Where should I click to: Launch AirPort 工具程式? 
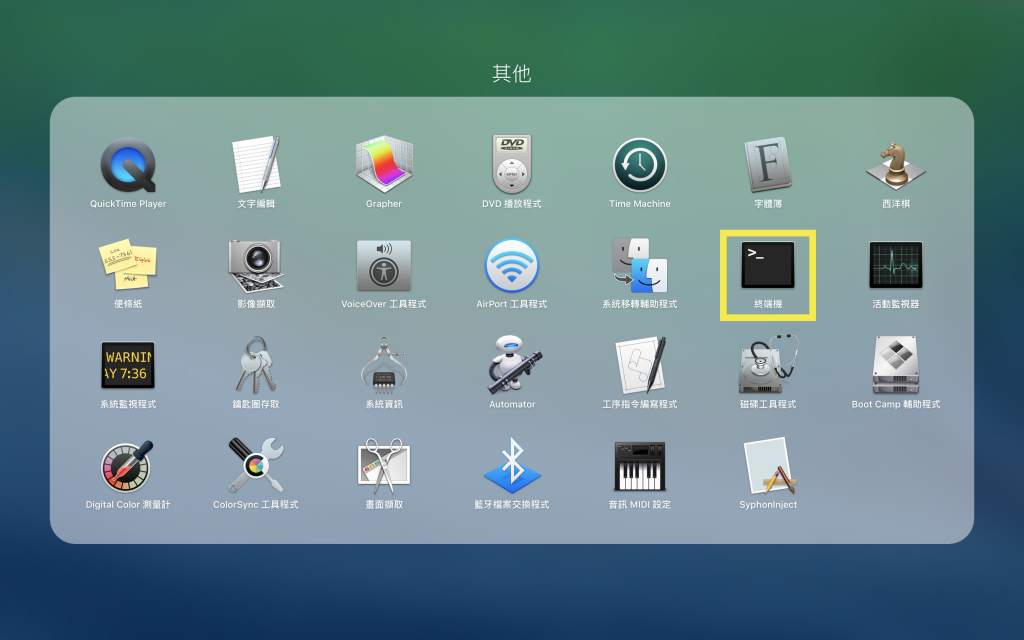512,265
